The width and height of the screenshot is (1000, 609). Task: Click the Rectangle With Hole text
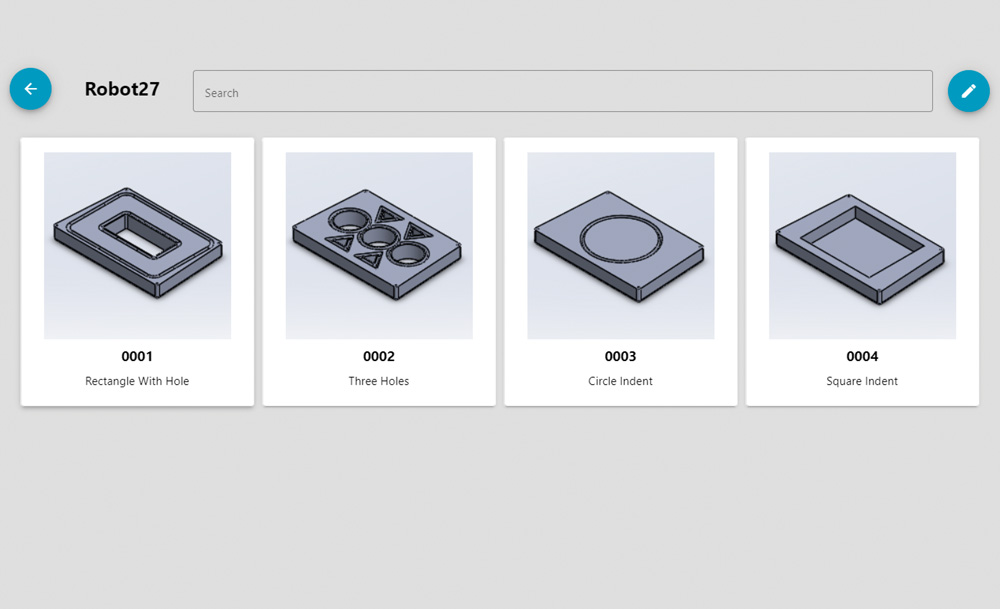[136, 381]
